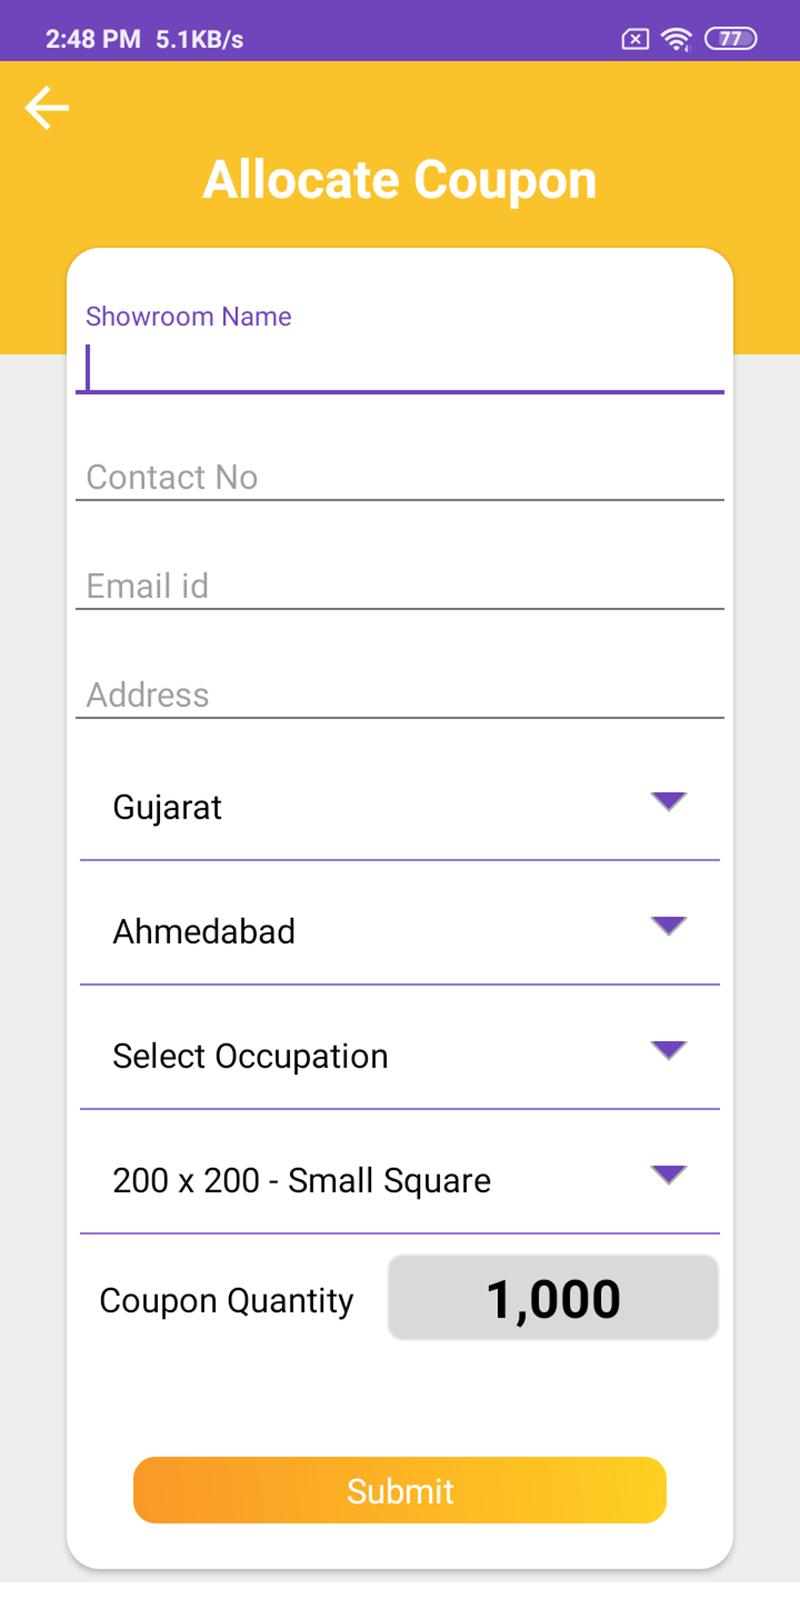Submit the coupon allocation form

(400, 1490)
